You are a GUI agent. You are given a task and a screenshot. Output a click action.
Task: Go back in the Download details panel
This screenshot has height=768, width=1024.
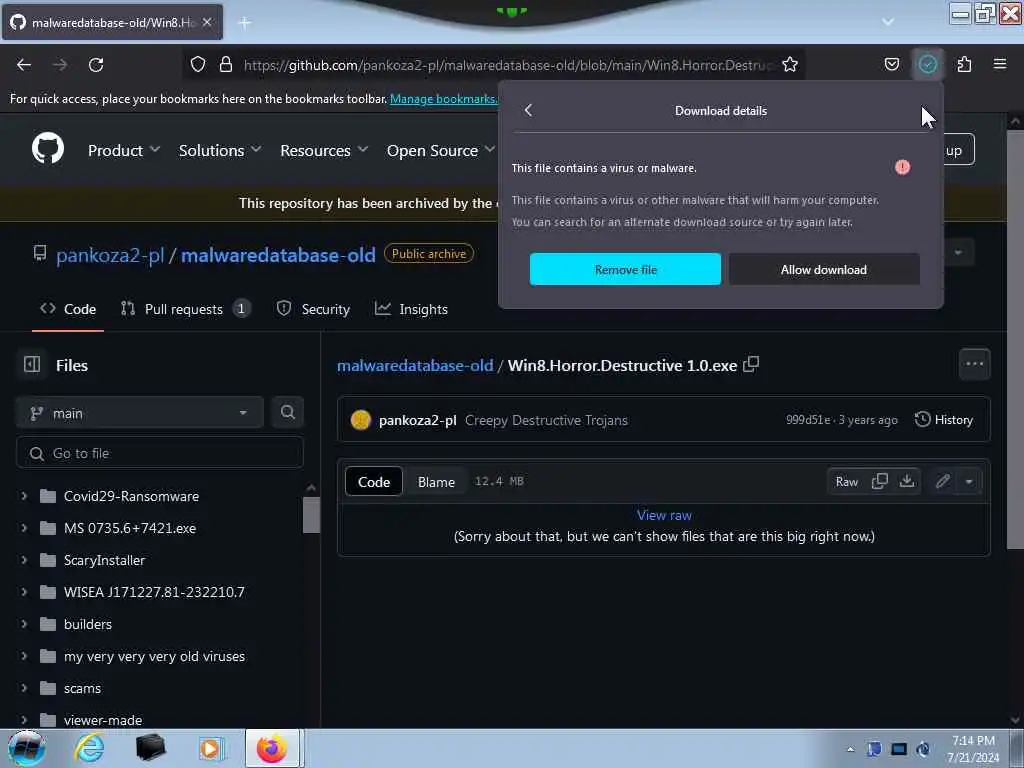528,110
